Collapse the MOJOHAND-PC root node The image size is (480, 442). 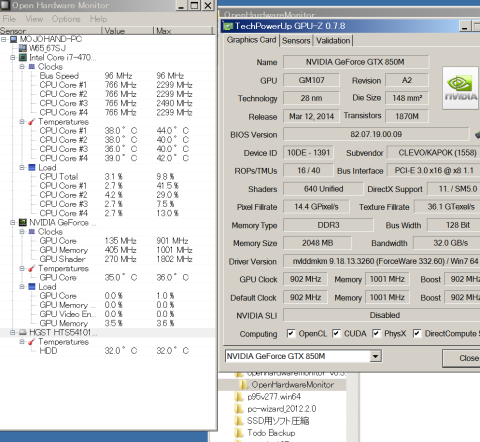coord(4,39)
